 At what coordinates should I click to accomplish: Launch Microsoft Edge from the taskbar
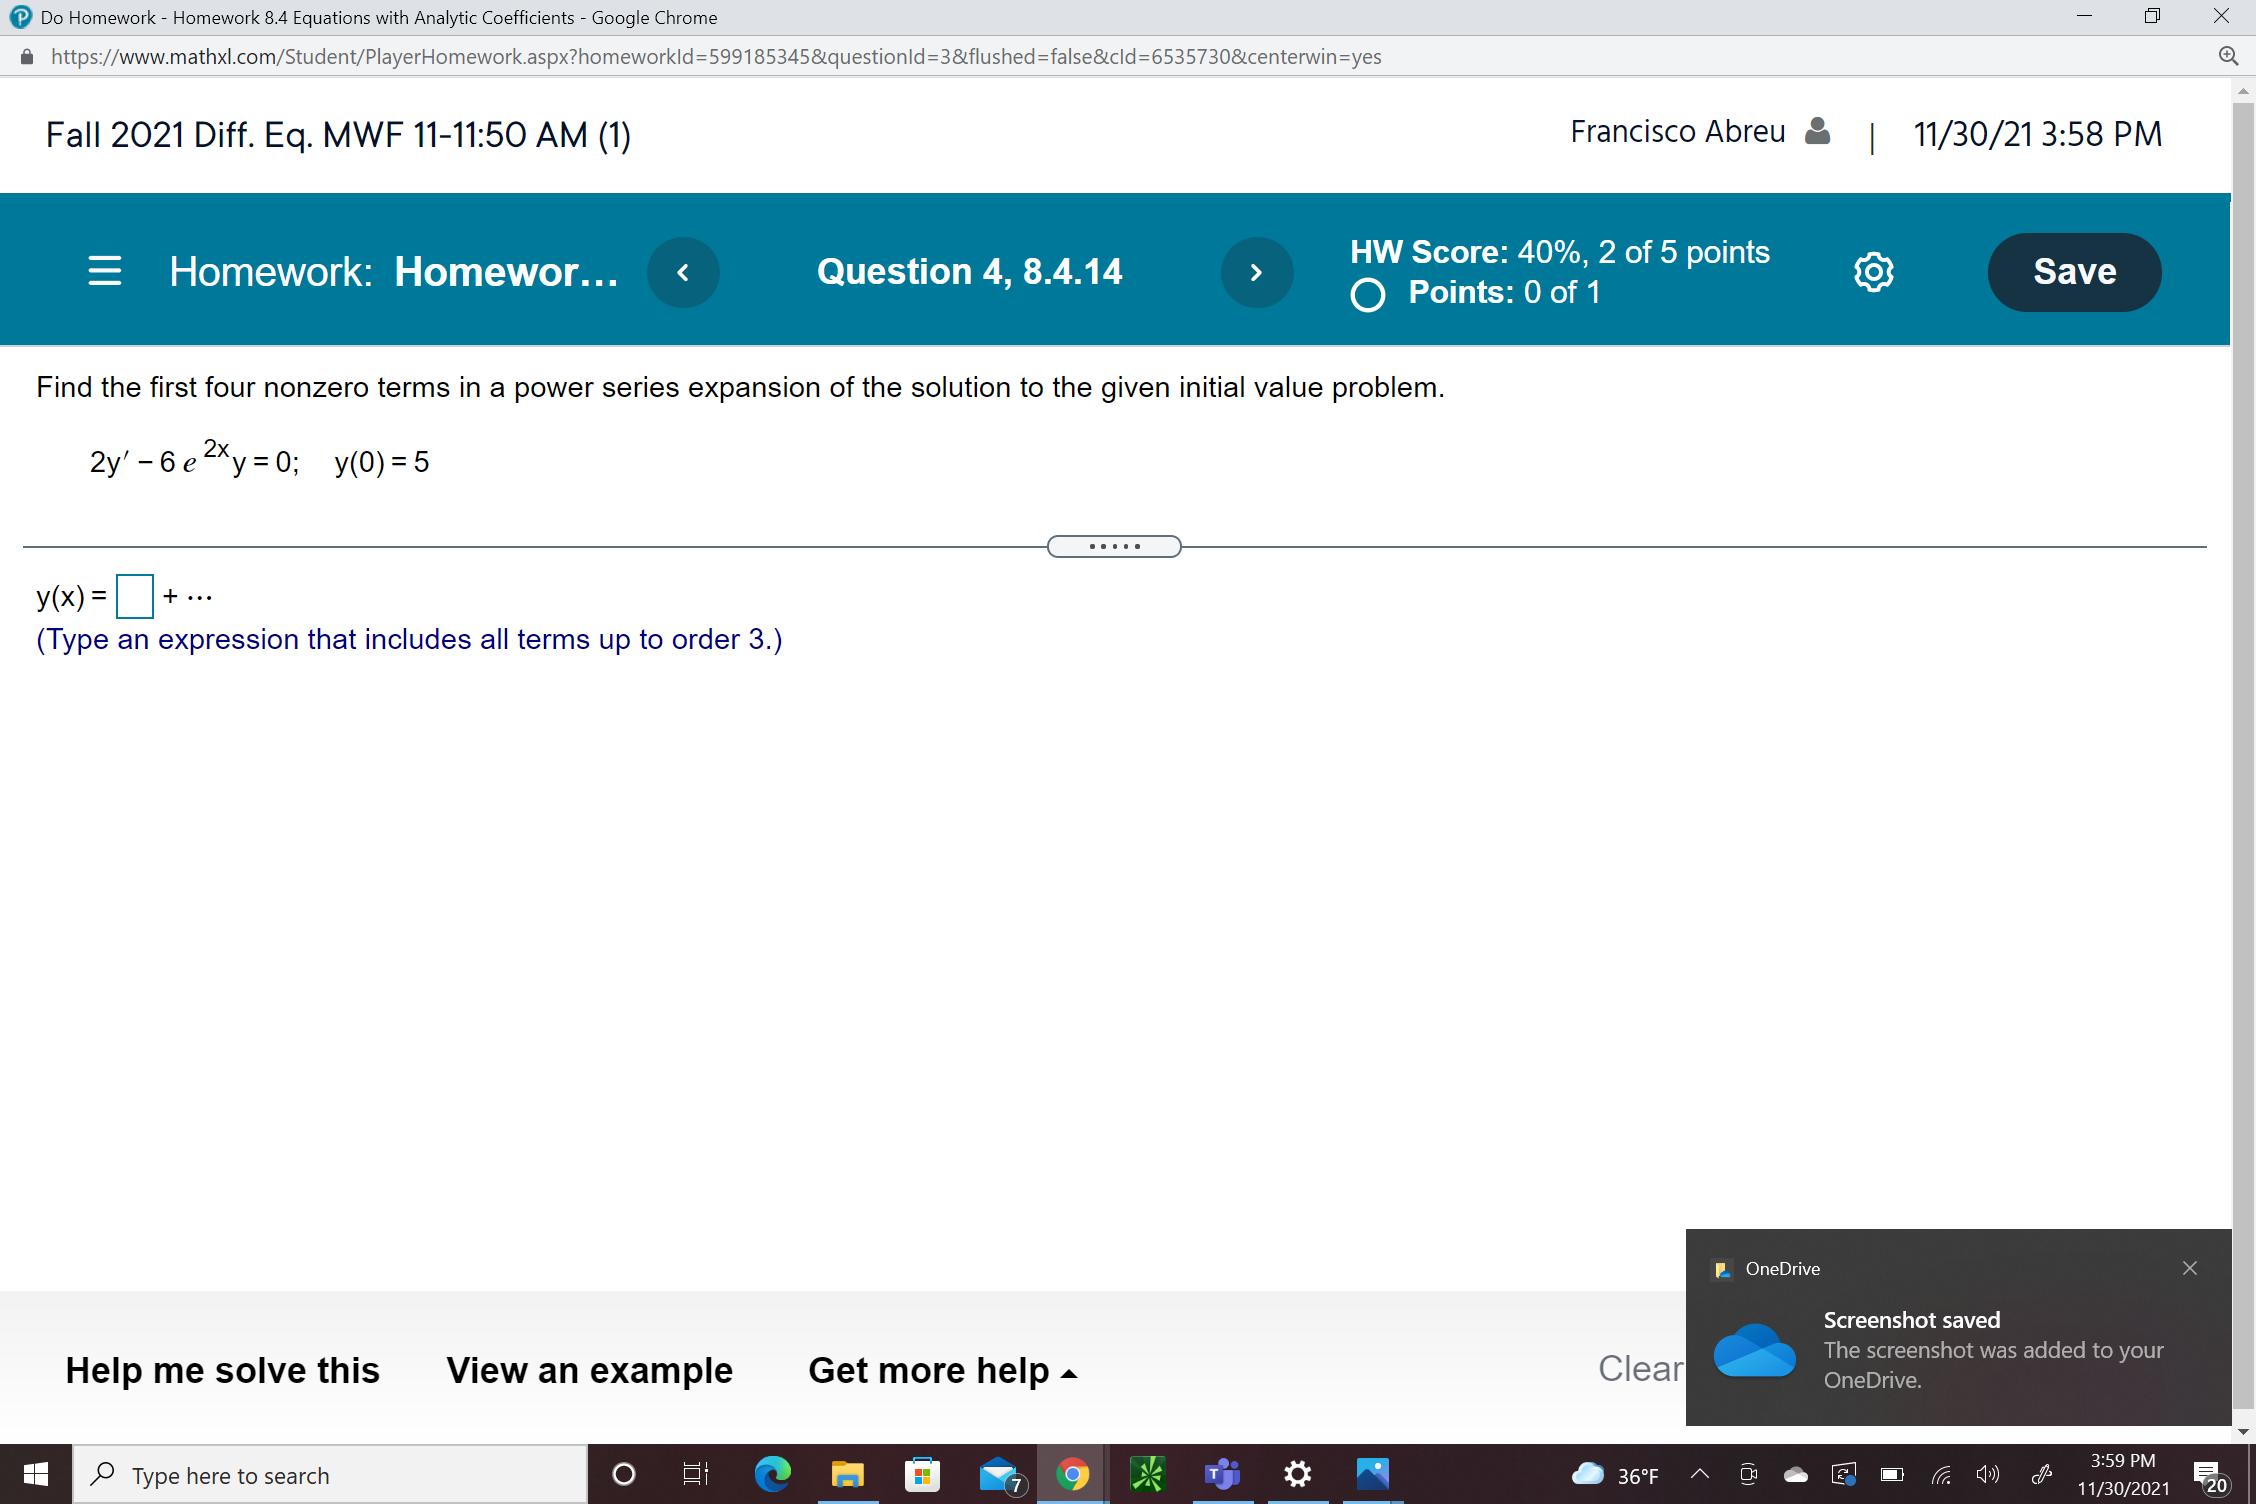[772, 1474]
